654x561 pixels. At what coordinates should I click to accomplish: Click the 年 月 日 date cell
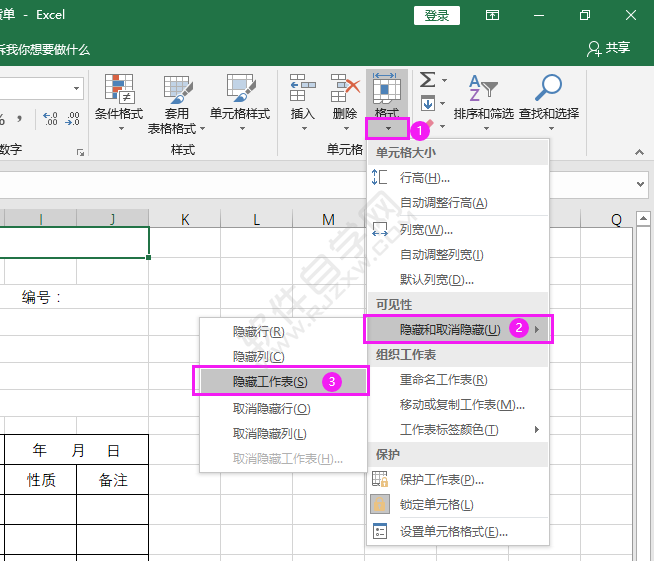click(x=76, y=450)
